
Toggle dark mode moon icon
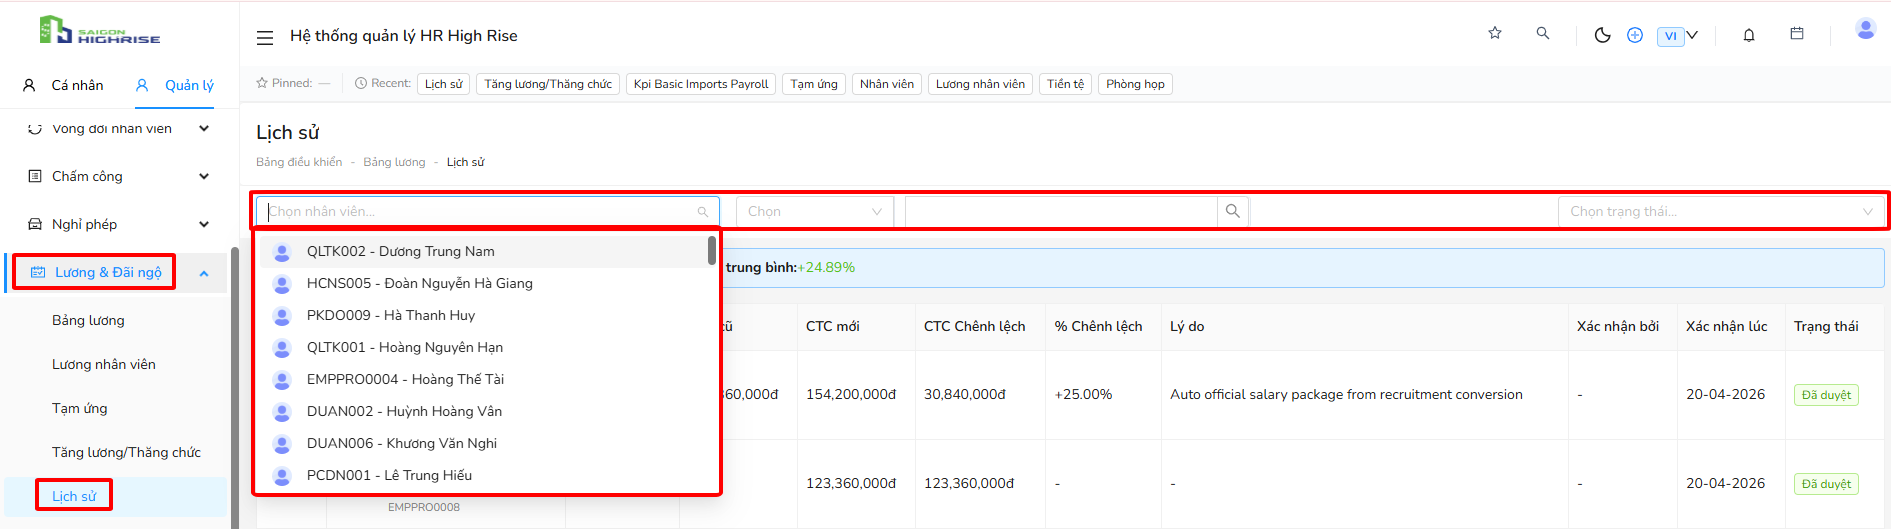(1602, 35)
